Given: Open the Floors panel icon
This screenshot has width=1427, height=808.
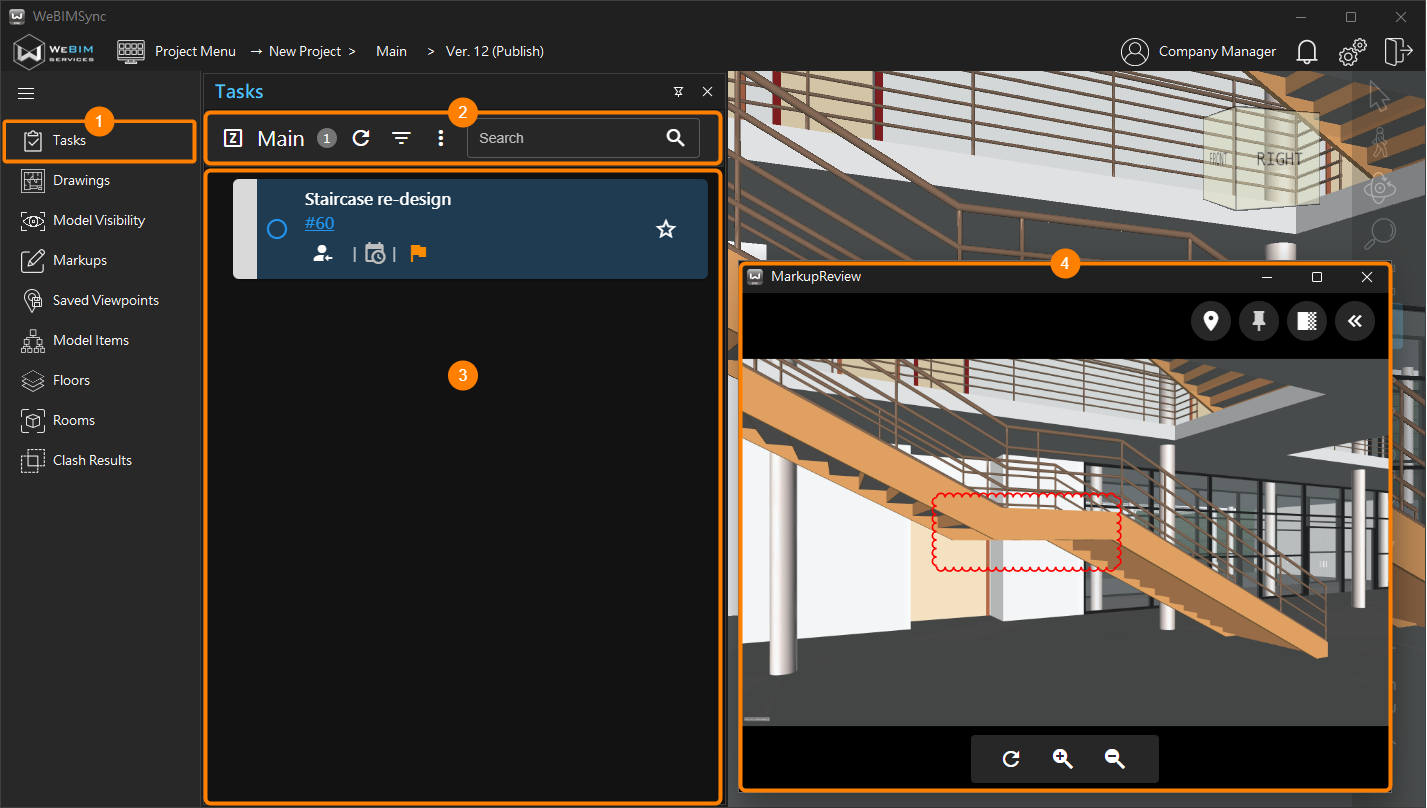Looking at the screenshot, I should [33, 380].
